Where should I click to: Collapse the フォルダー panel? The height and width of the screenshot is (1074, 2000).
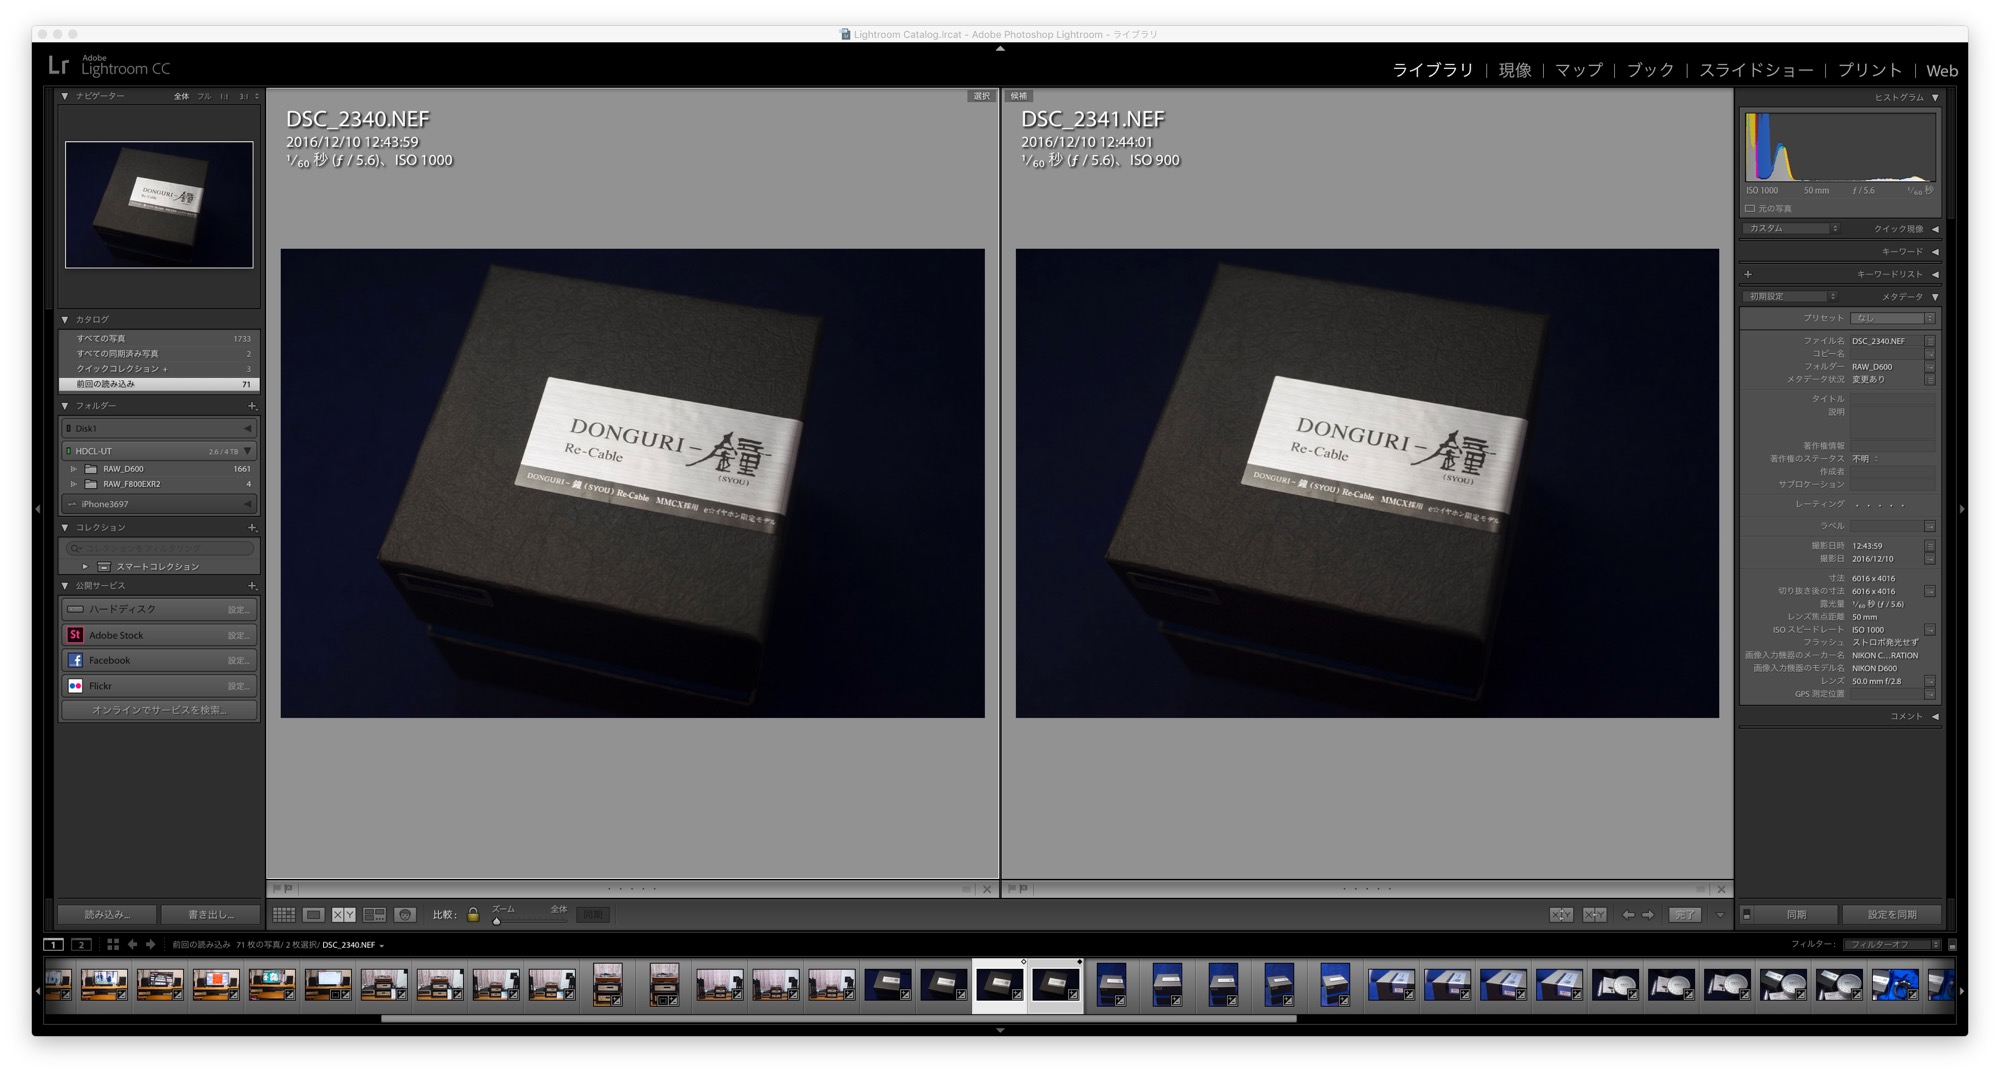click(x=65, y=406)
